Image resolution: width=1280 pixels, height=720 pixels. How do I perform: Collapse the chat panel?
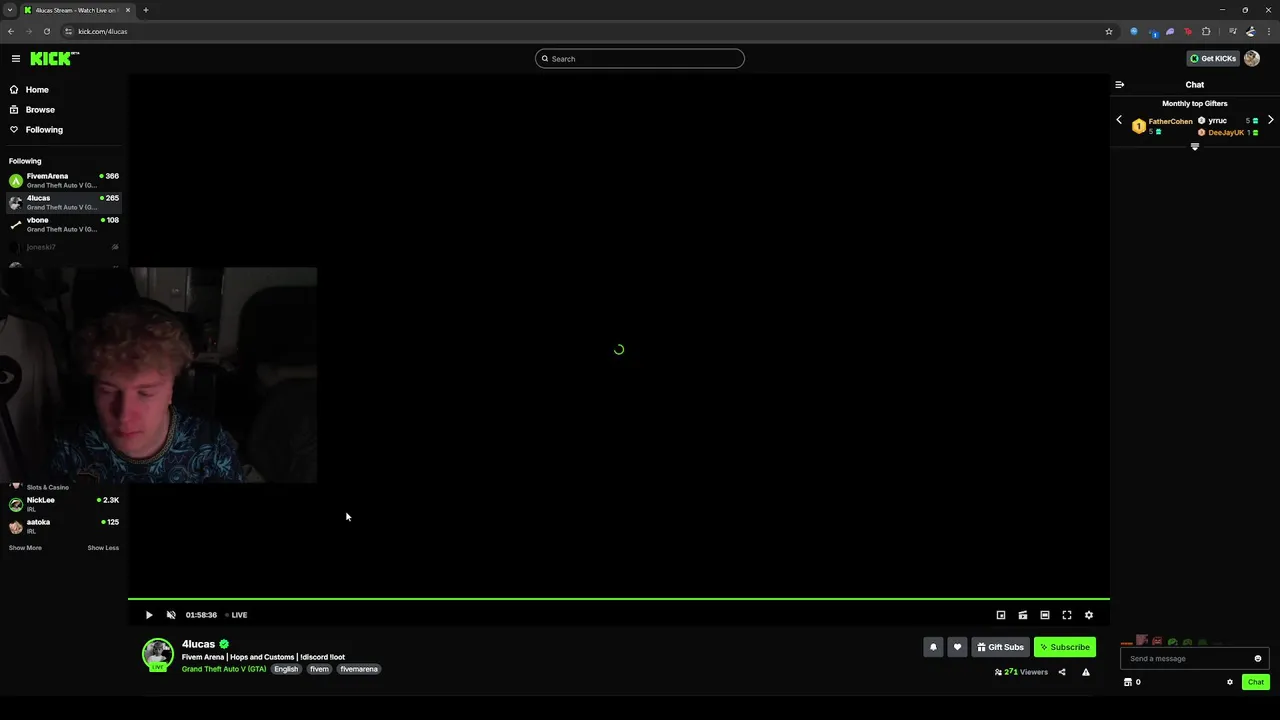[1119, 85]
